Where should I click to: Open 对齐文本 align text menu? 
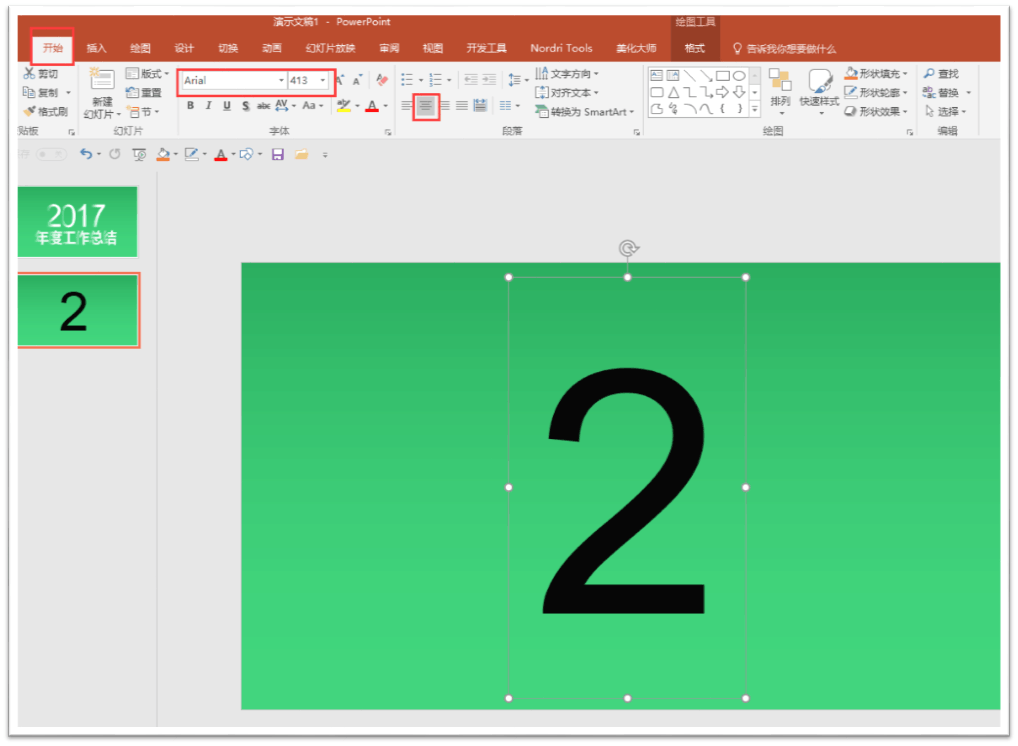(567, 93)
